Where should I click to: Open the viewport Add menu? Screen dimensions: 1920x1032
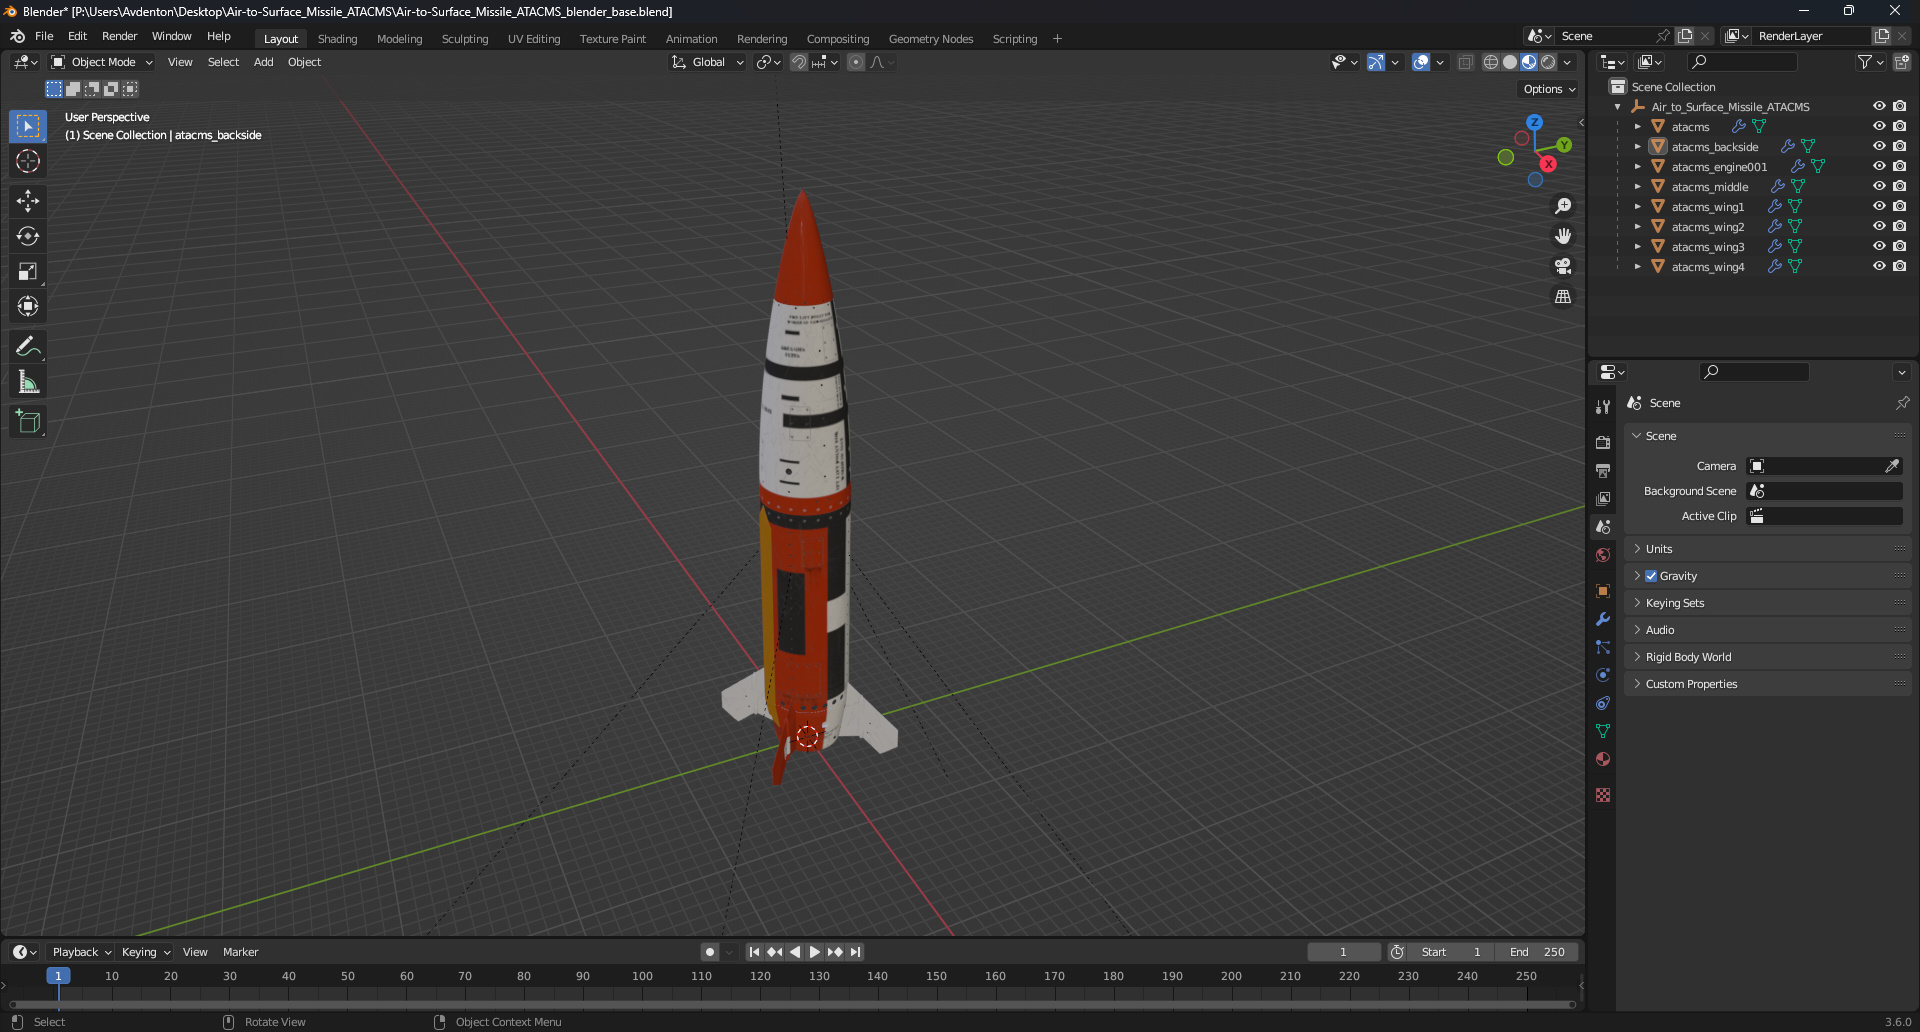click(263, 62)
